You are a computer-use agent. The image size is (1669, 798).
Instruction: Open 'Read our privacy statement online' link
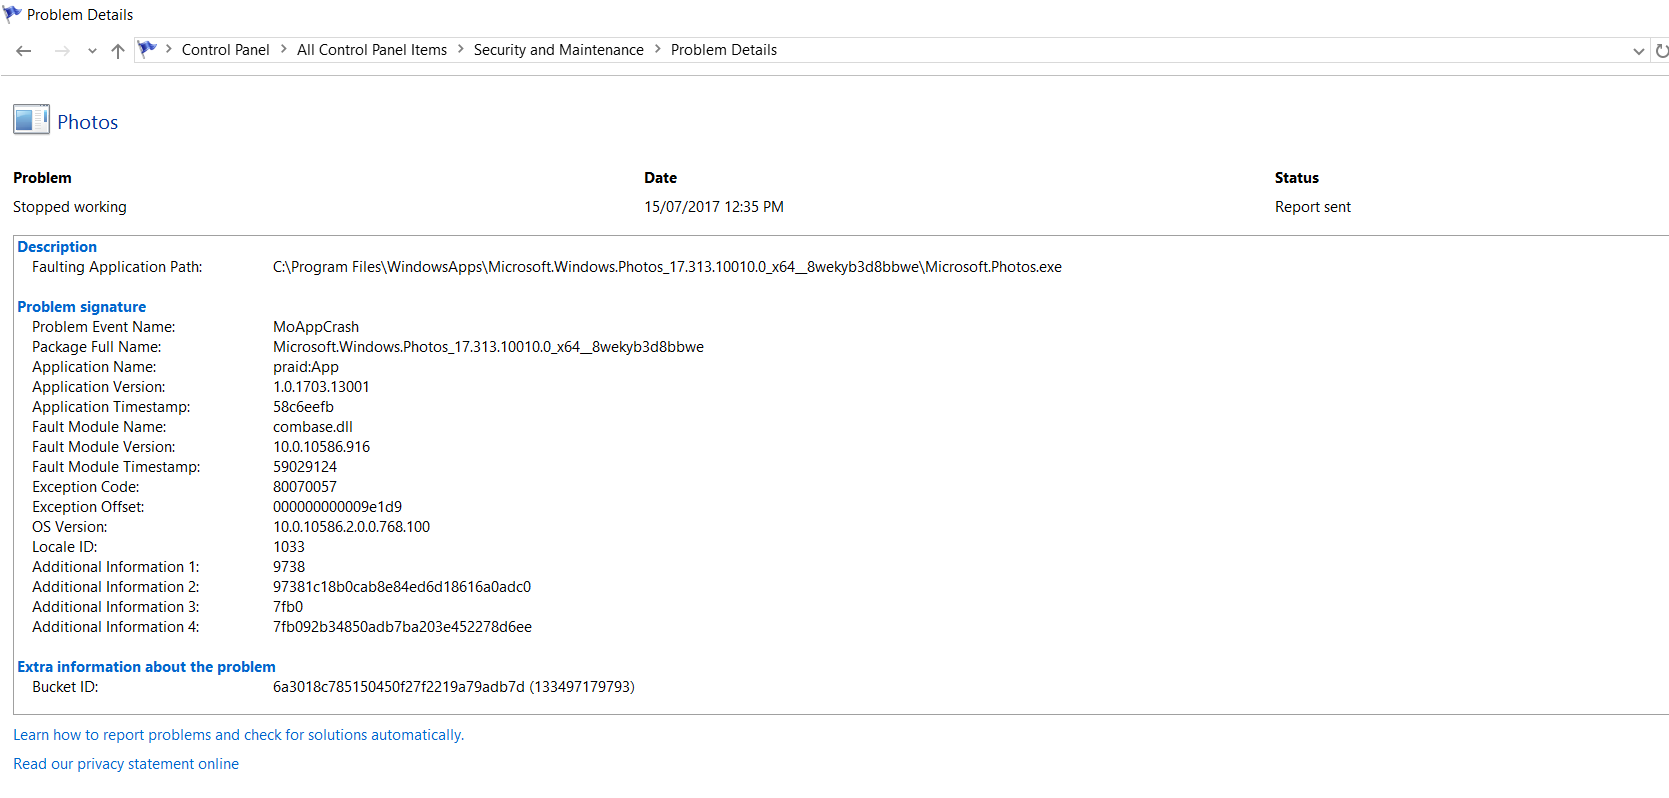126,764
